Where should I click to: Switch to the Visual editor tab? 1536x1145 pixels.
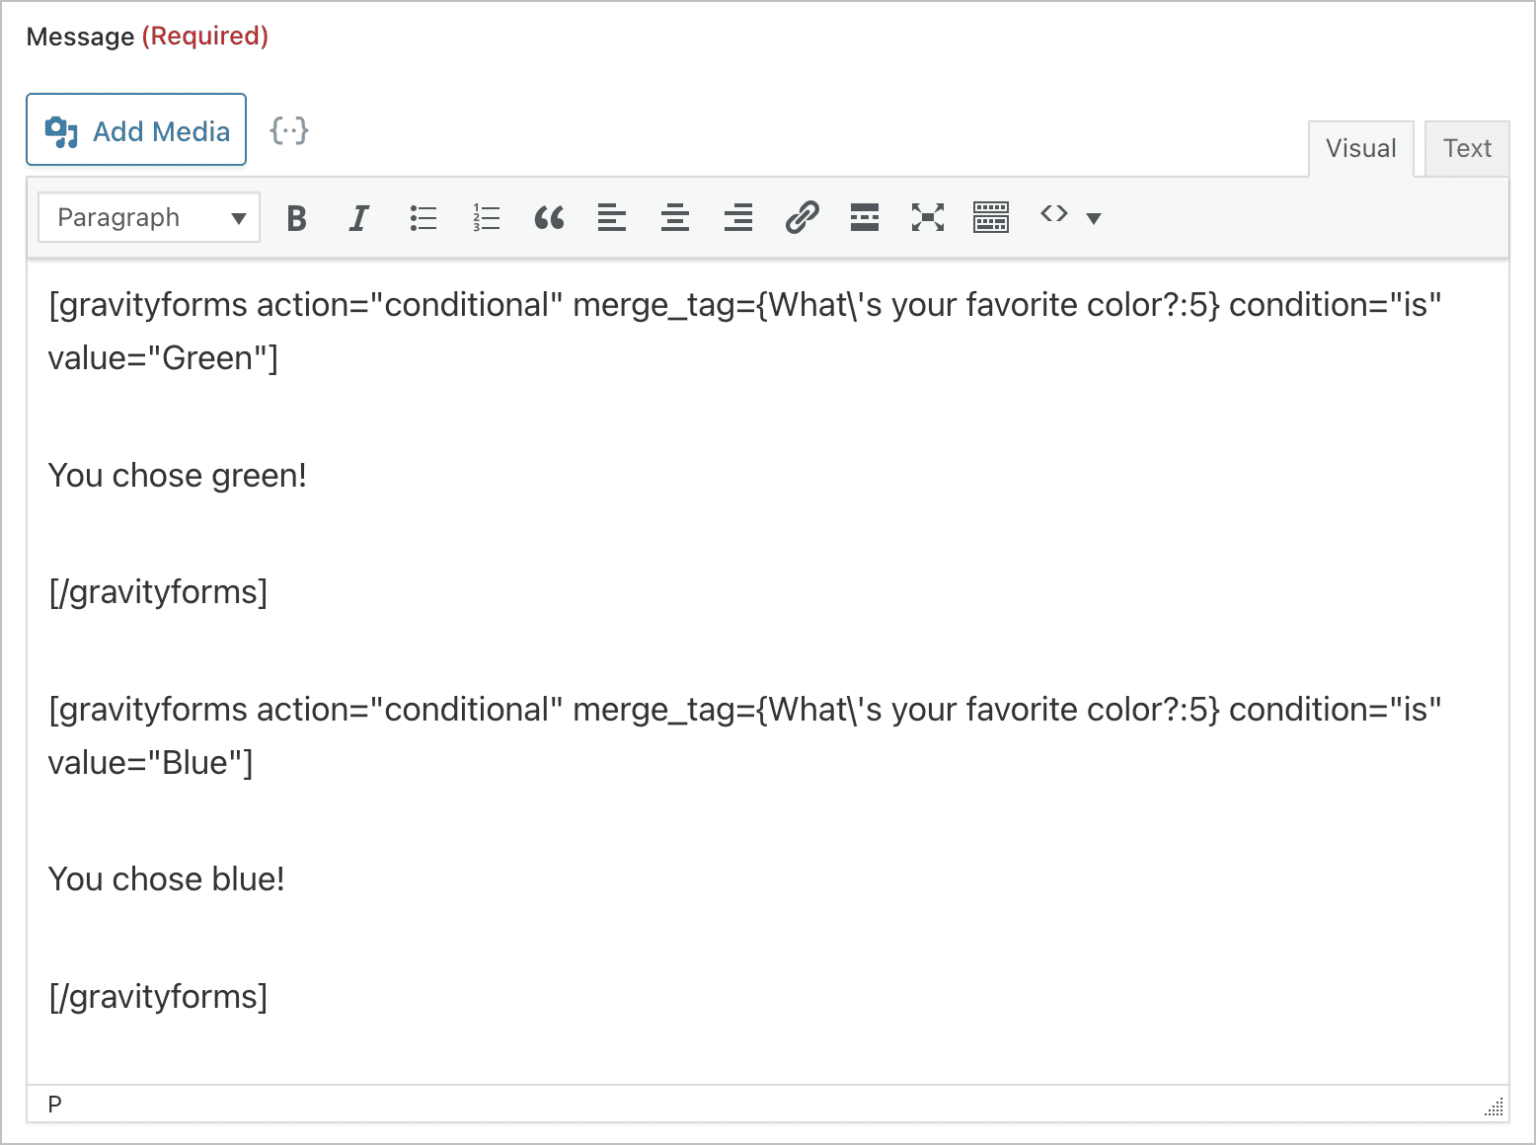[x=1361, y=149]
